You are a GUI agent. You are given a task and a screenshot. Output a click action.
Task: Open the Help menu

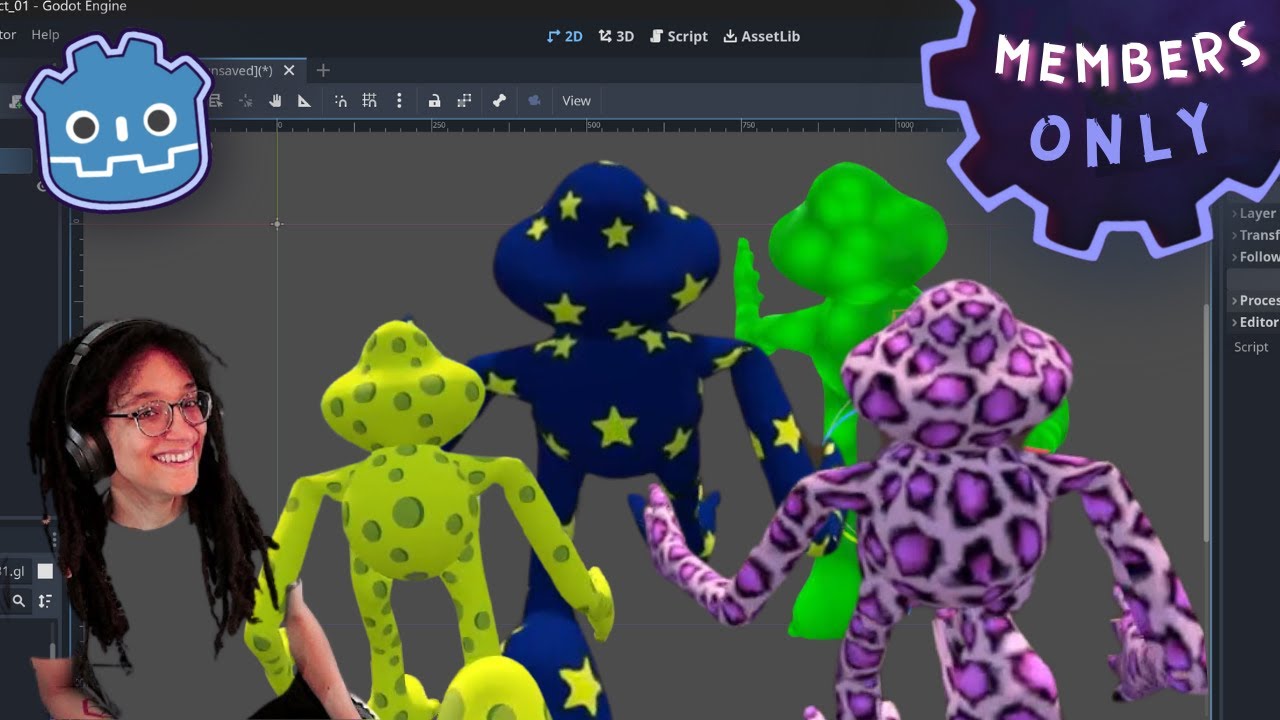[x=45, y=34]
